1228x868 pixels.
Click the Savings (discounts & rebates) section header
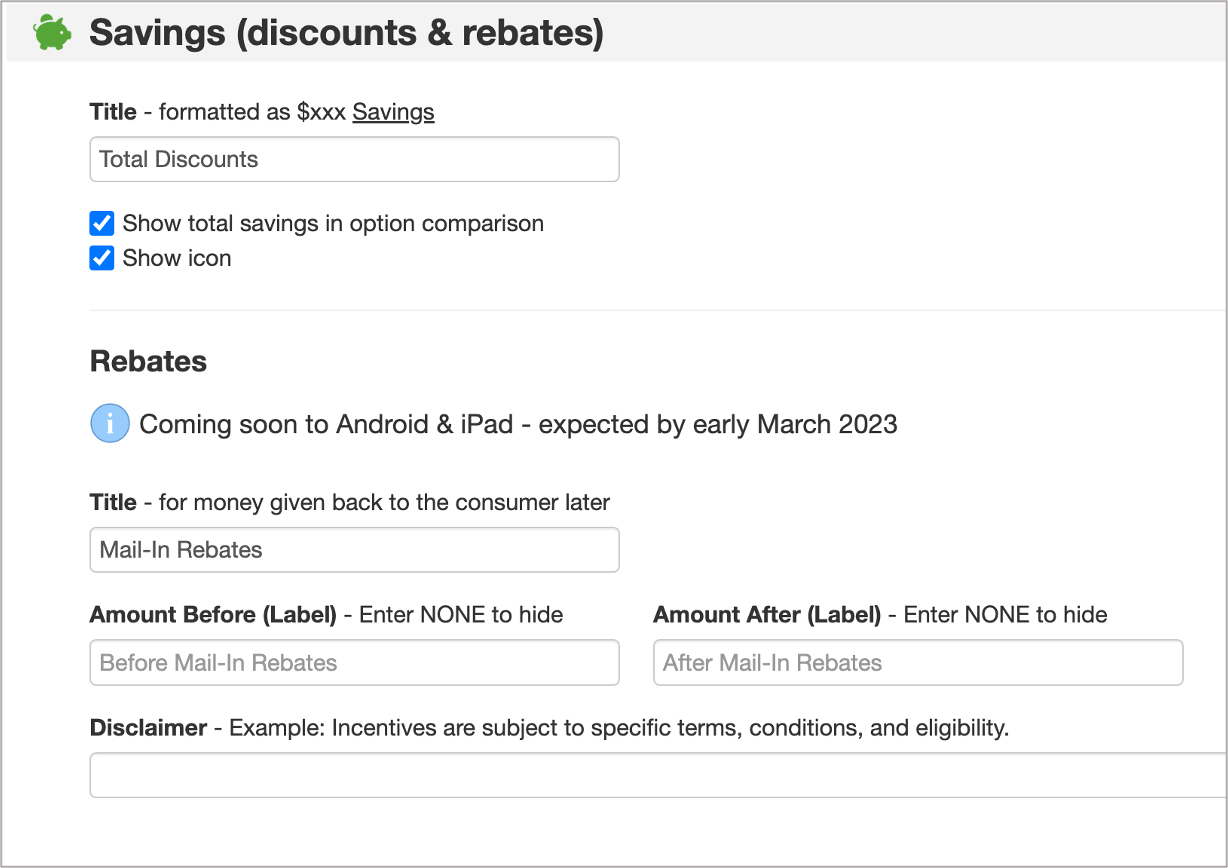(x=346, y=33)
